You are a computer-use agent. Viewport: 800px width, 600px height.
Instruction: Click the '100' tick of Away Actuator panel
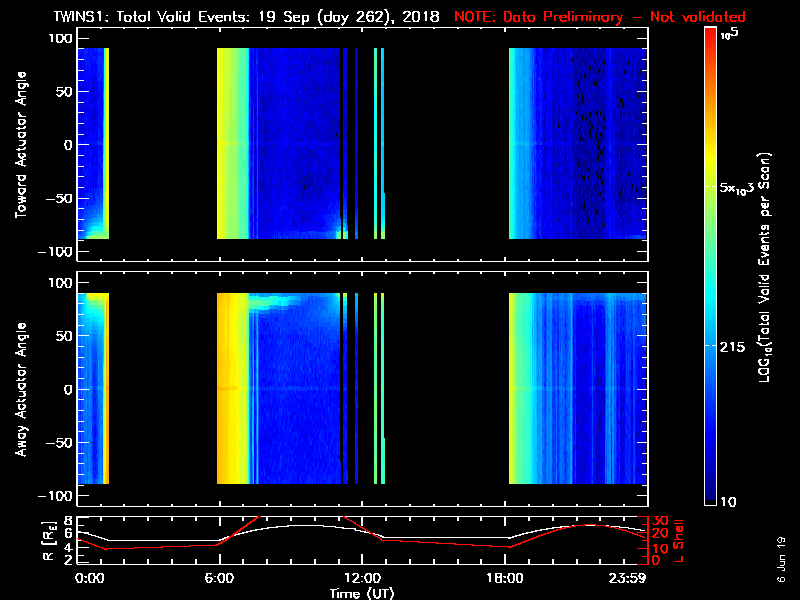(x=61, y=283)
